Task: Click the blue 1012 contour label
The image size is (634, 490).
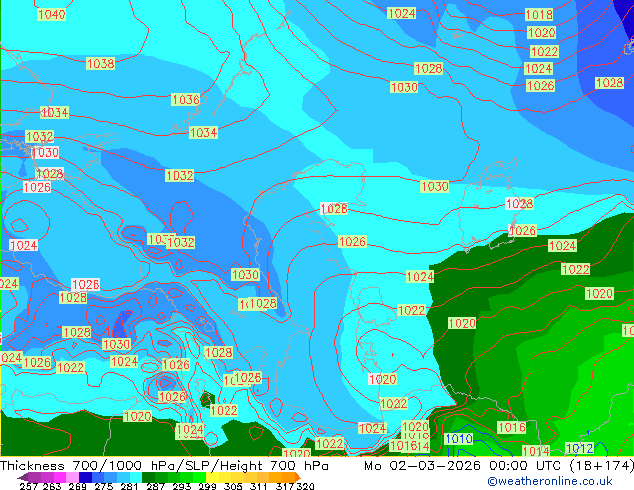Action: point(579,448)
